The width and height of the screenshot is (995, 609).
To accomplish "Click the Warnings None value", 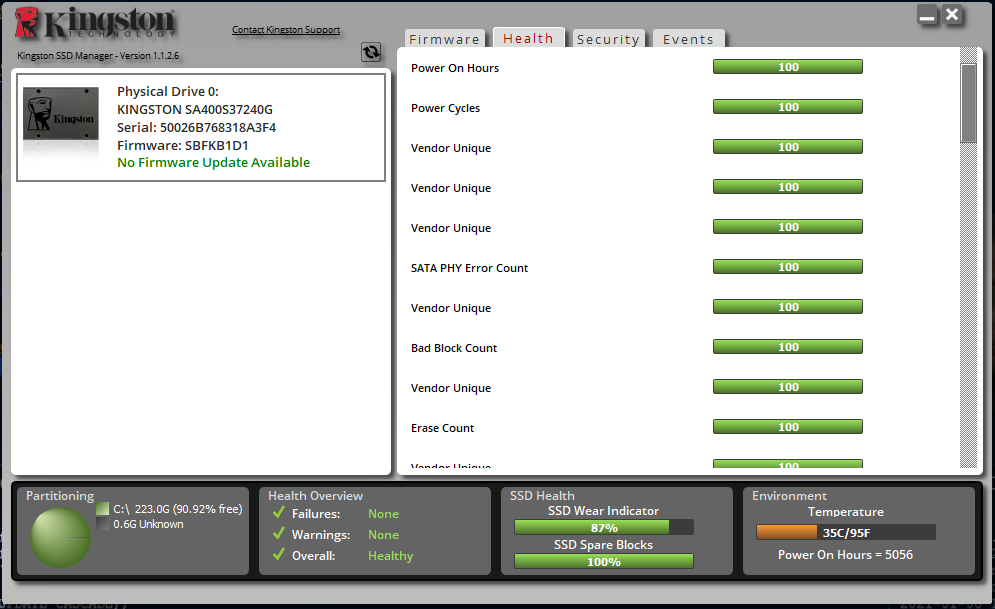I will tap(383, 535).
